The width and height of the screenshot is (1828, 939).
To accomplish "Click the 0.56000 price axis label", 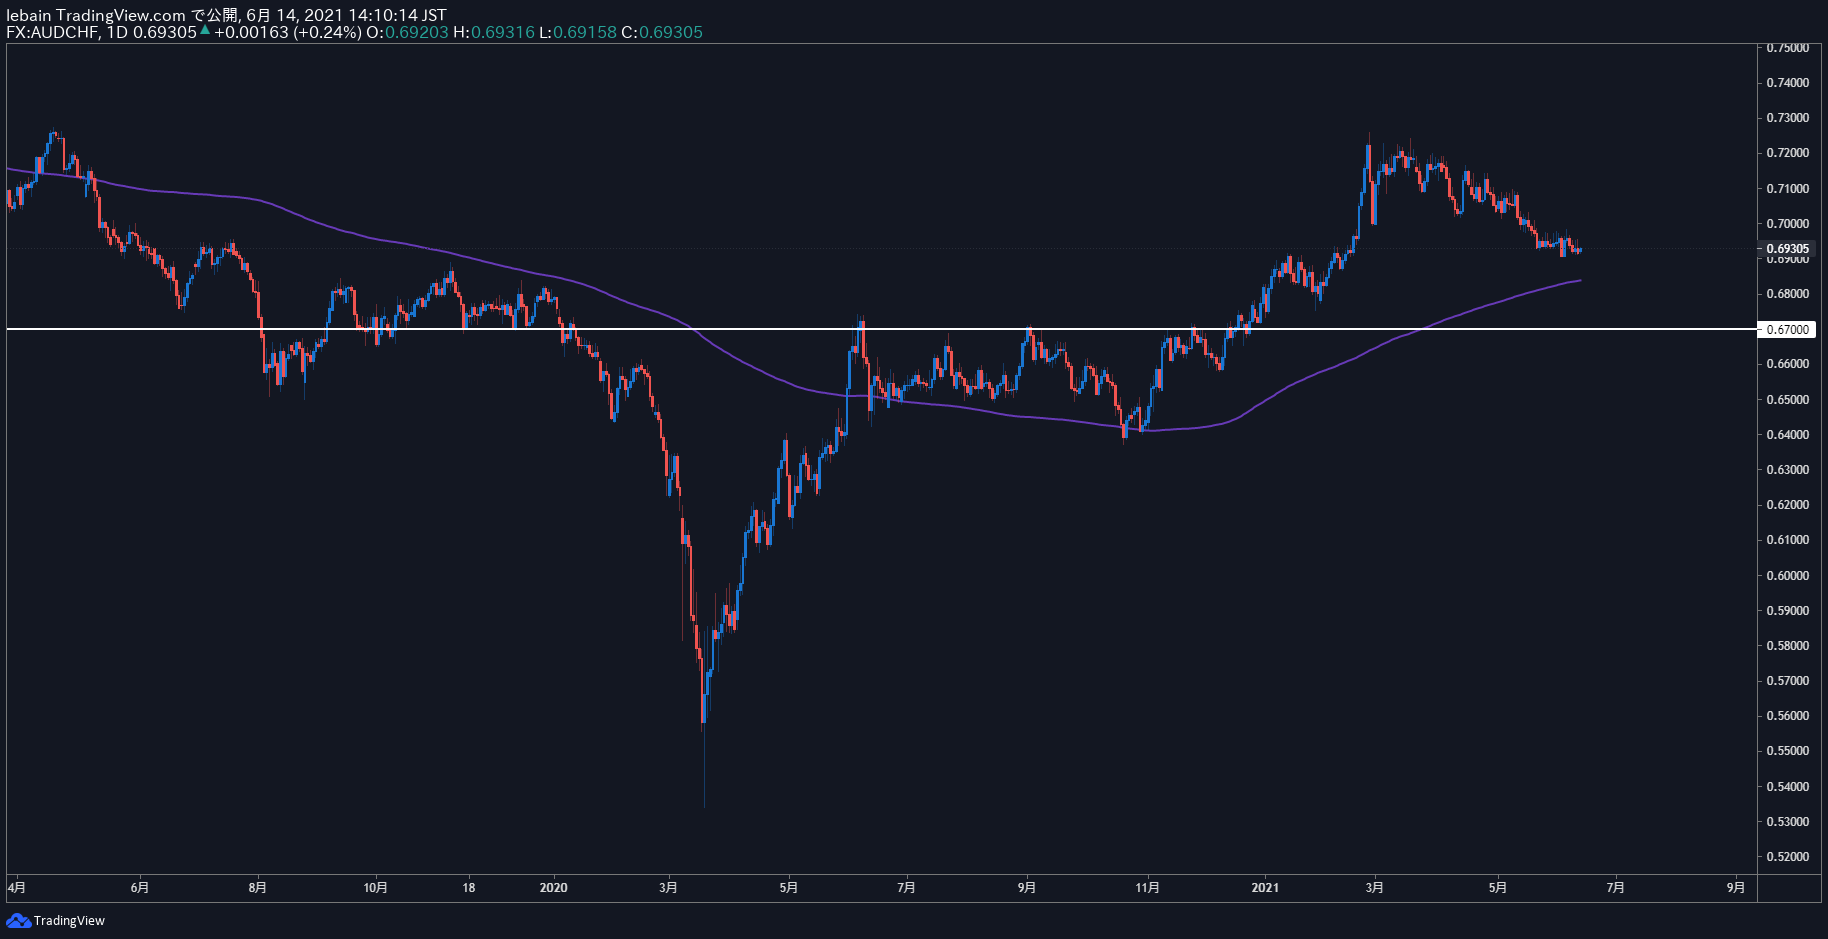I will coord(1787,716).
